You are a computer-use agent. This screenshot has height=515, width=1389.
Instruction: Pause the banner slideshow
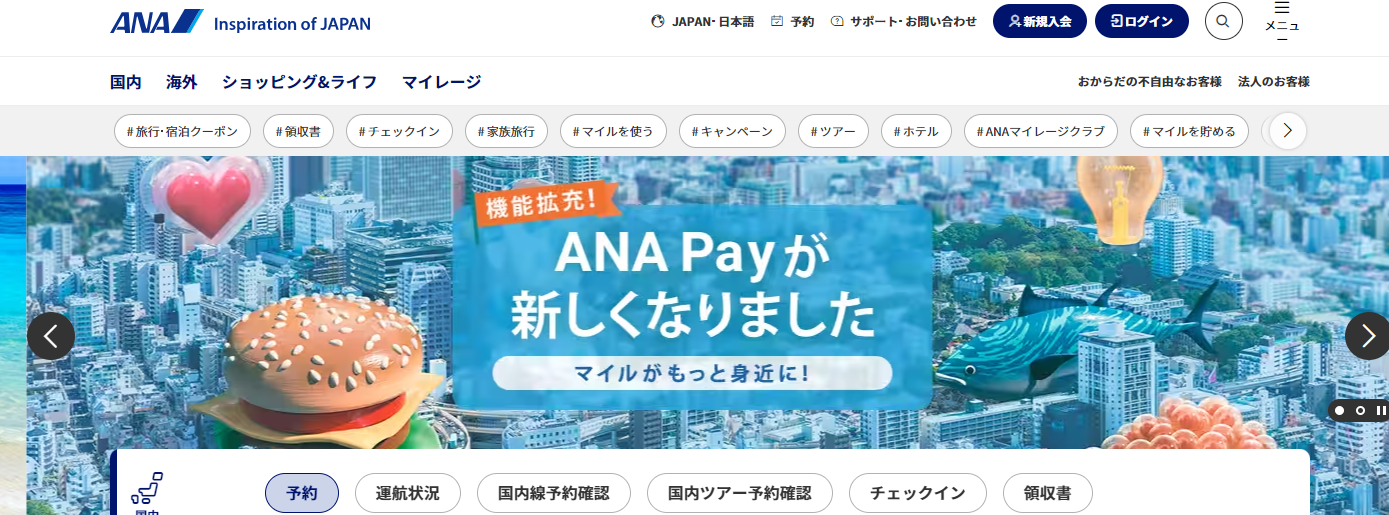pyautogui.click(x=1381, y=410)
